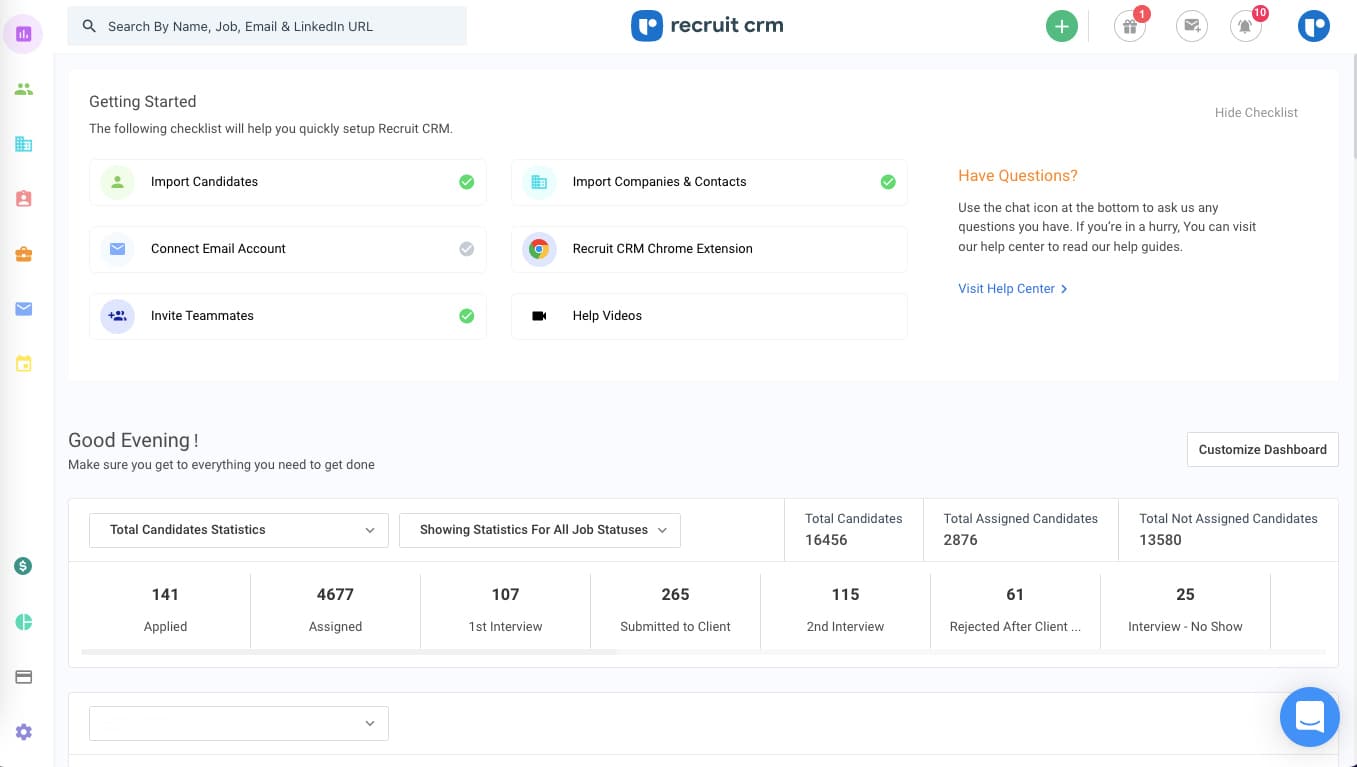The image size is (1357, 767).
Task: Open the calendar icon in the sidebar
Action: click(x=24, y=364)
